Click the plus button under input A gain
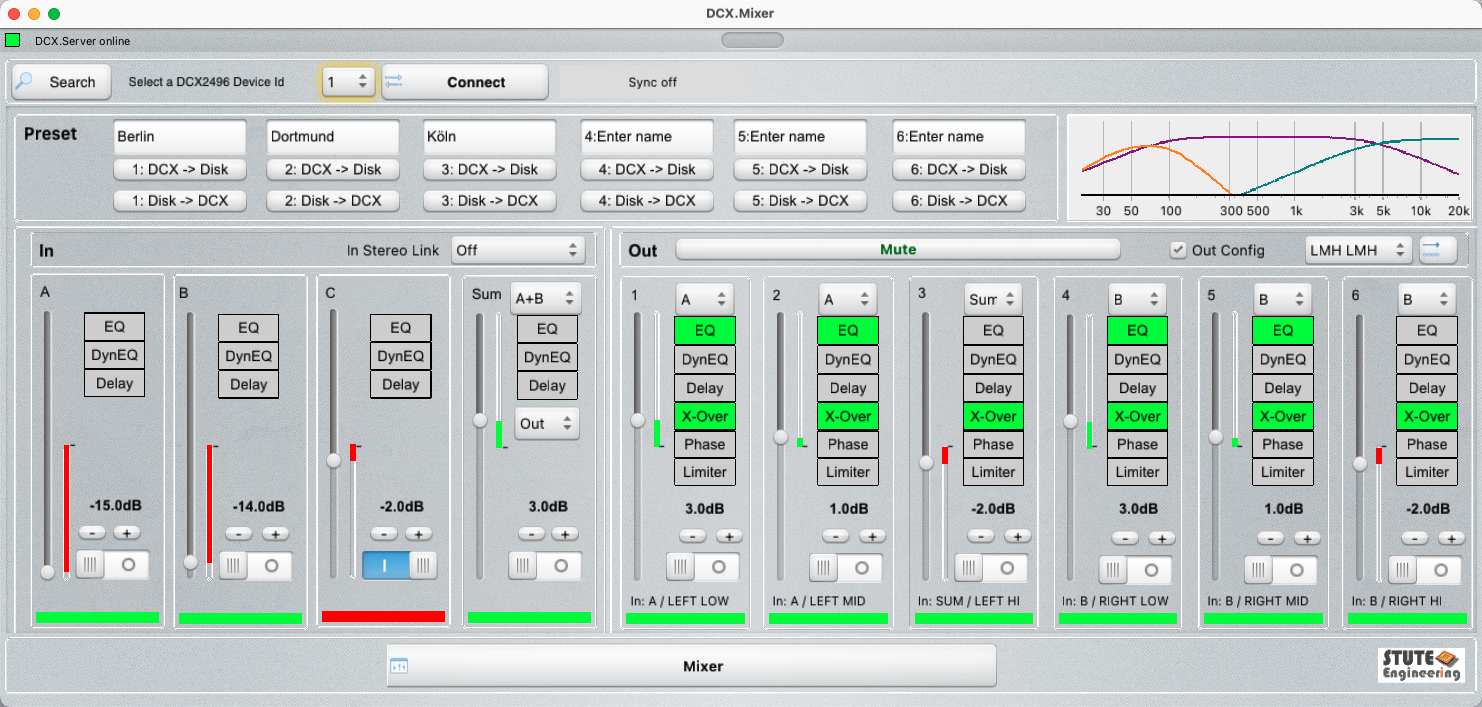The width and height of the screenshot is (1482, 707). pyautogui.click(x=126, y=533)
